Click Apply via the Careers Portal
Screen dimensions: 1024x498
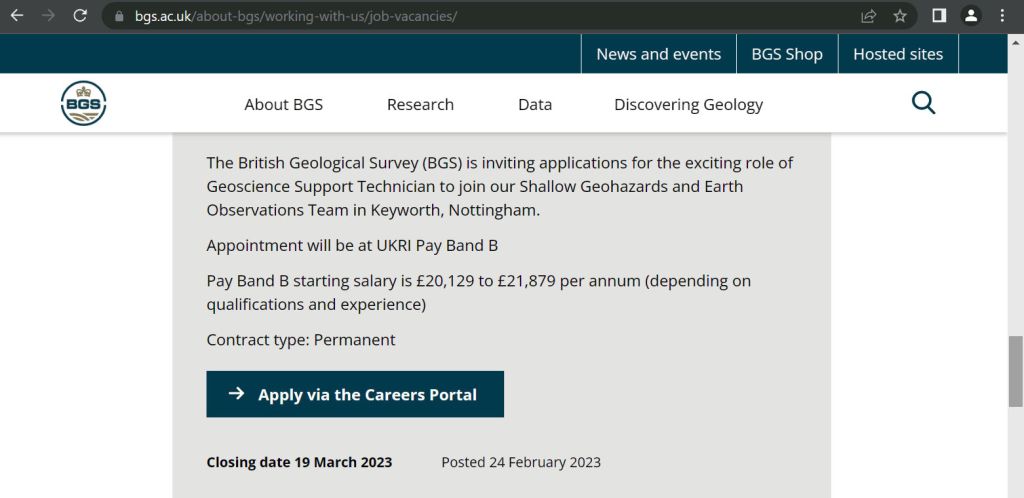(355, 394)
